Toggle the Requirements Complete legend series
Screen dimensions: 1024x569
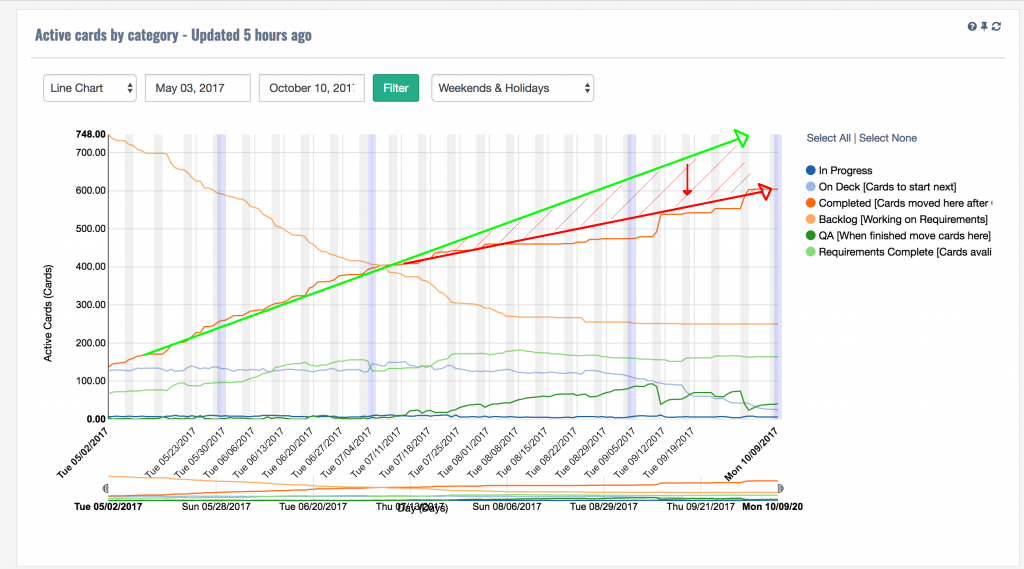pos(899,252)
